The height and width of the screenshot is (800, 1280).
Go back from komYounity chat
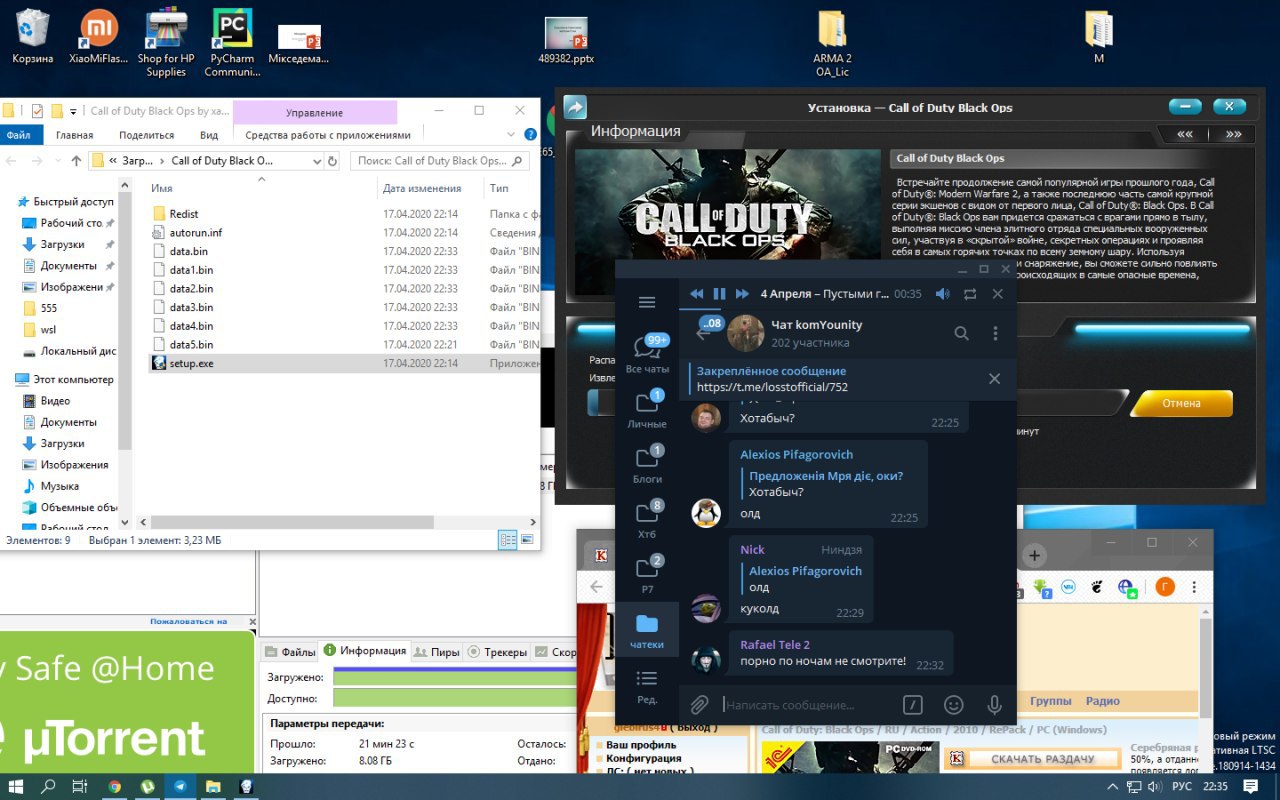click(x=702, y=334)
